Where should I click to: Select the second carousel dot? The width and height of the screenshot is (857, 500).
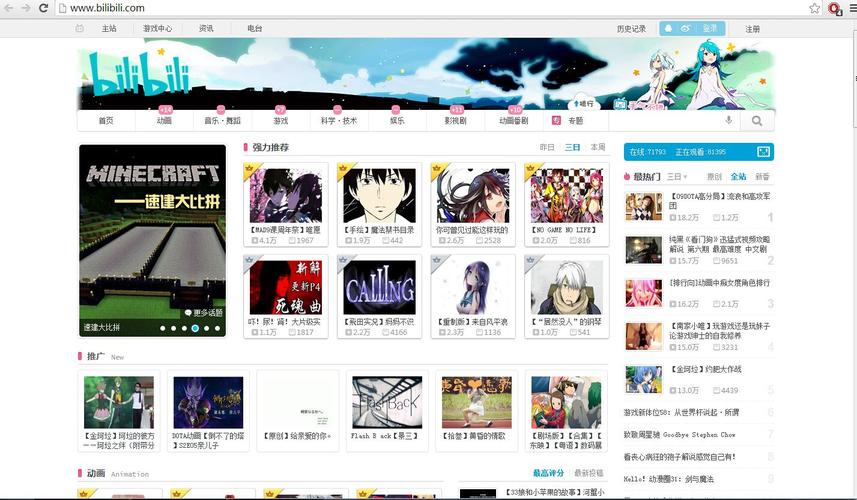173,328
